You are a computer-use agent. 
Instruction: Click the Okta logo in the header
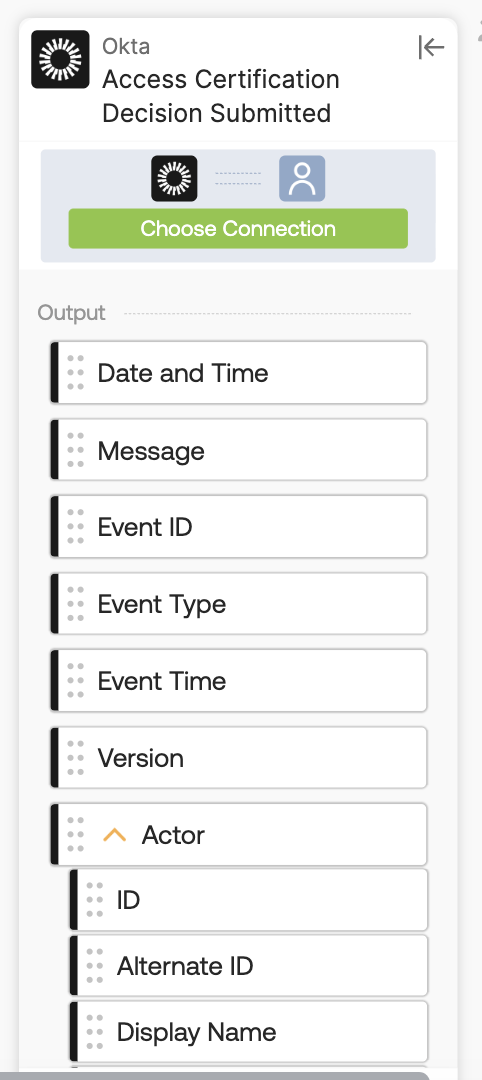click(x=60, y=59)
